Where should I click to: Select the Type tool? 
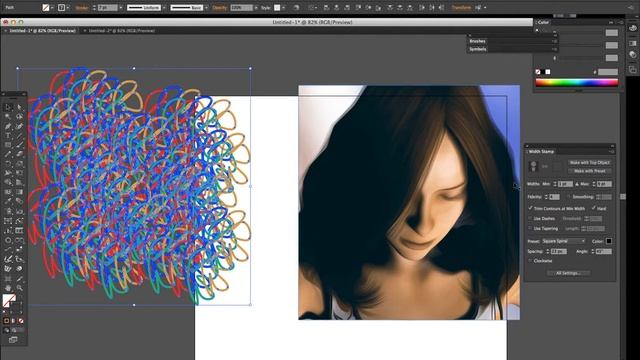pyautogui.click(x=8, y=136)
